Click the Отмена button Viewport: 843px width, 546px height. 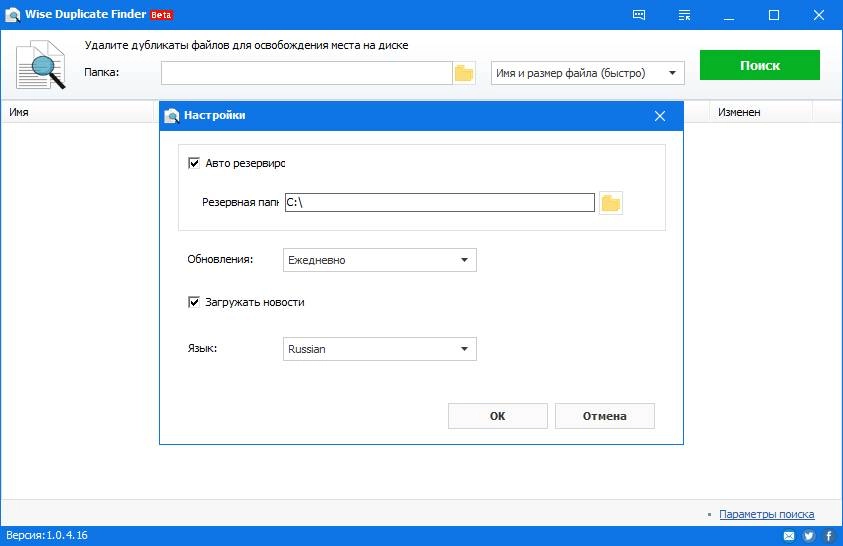605,416
